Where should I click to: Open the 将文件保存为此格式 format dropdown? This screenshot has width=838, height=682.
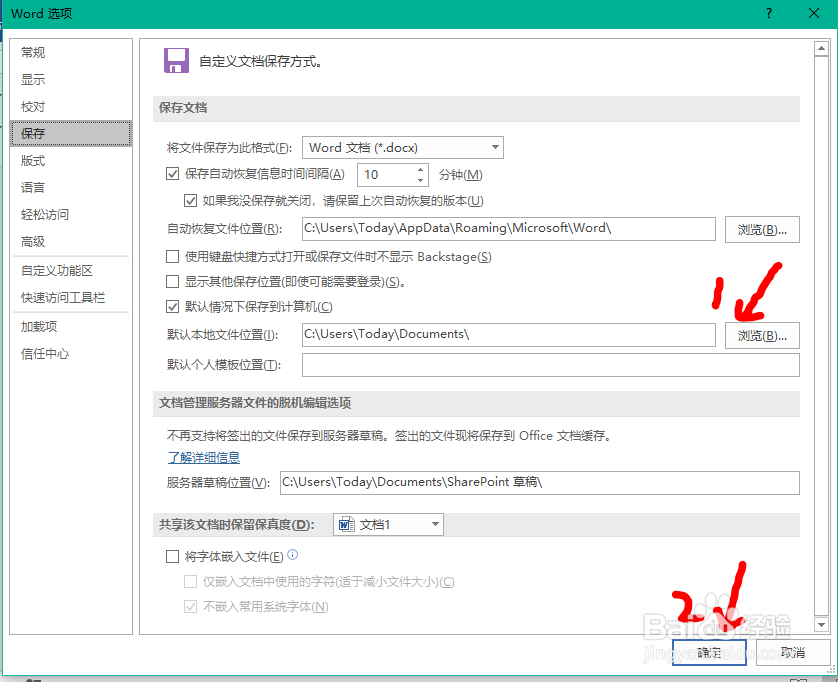pos(403,148)
